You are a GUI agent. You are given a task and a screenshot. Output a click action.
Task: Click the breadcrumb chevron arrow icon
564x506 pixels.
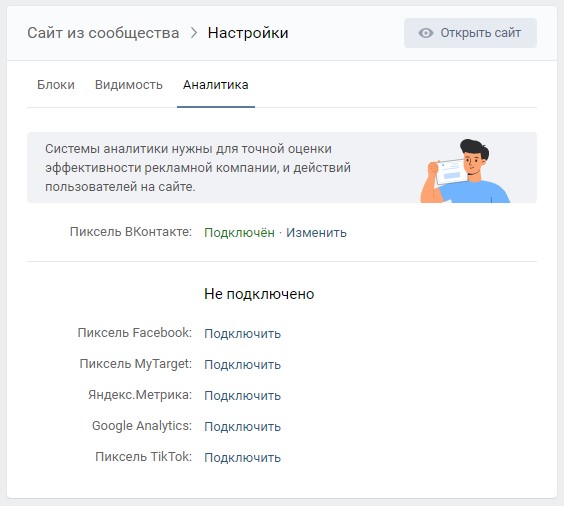click(194, 33)
